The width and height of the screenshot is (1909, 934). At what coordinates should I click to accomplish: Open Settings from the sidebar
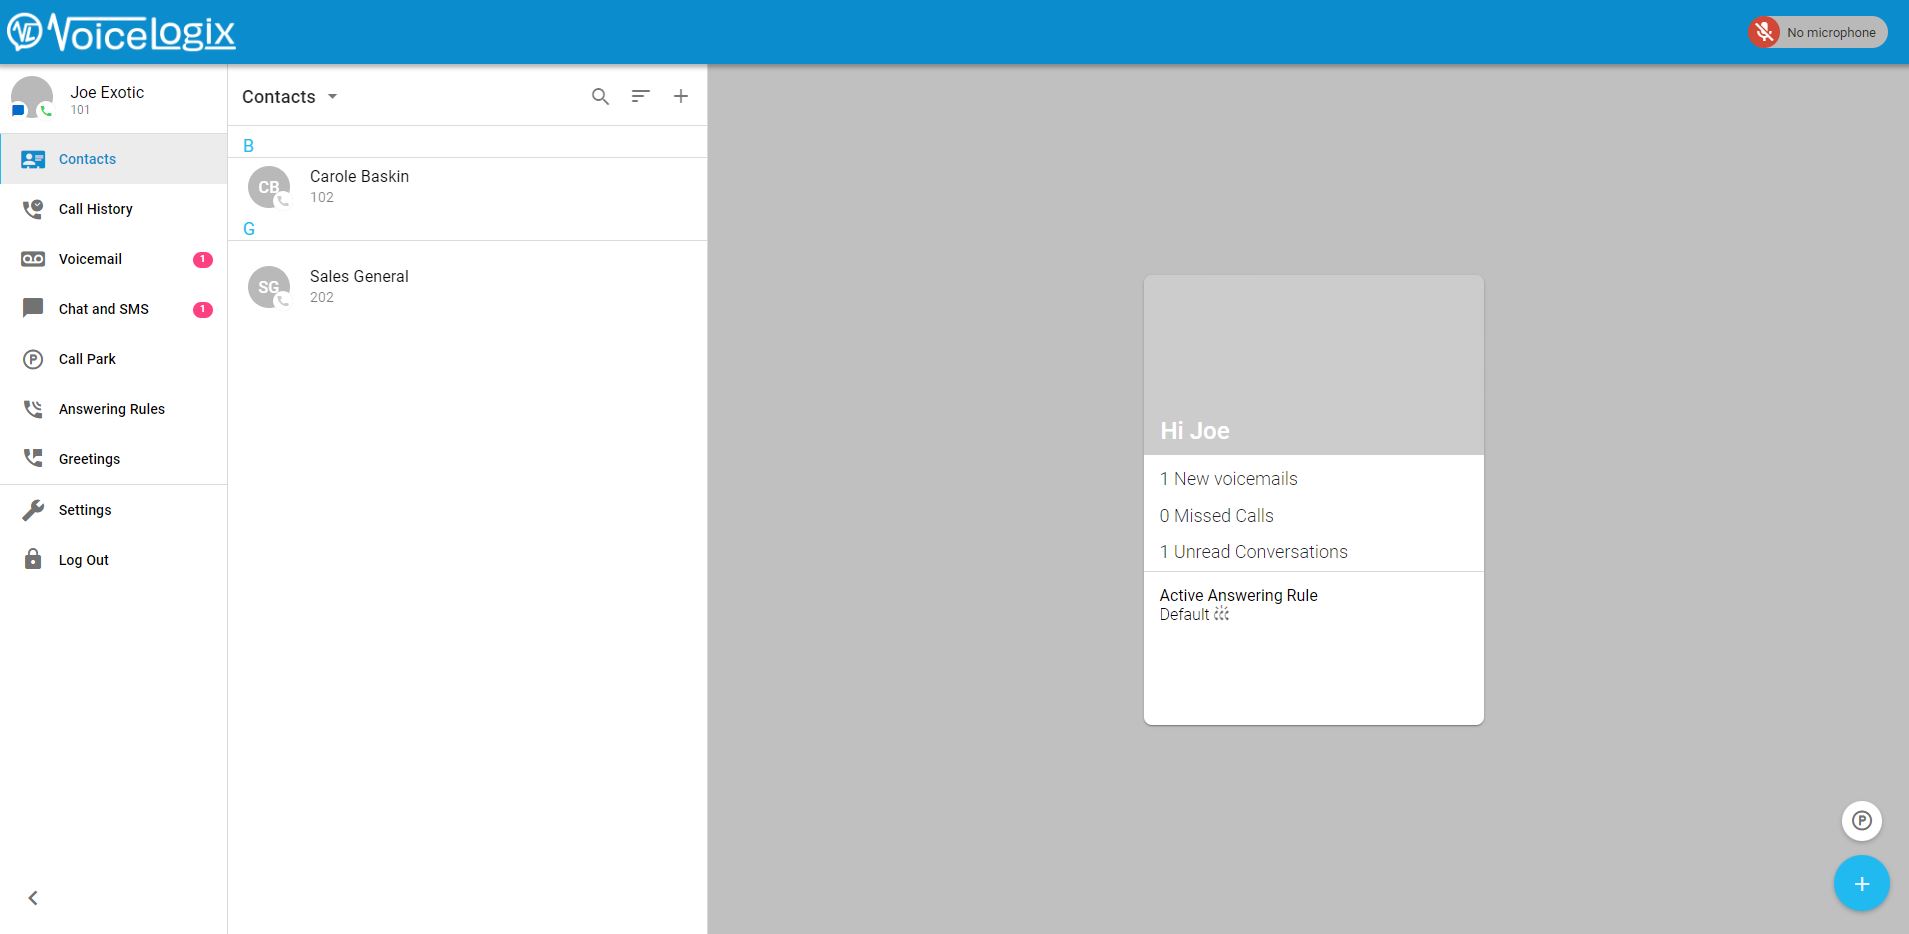point(85,510)
